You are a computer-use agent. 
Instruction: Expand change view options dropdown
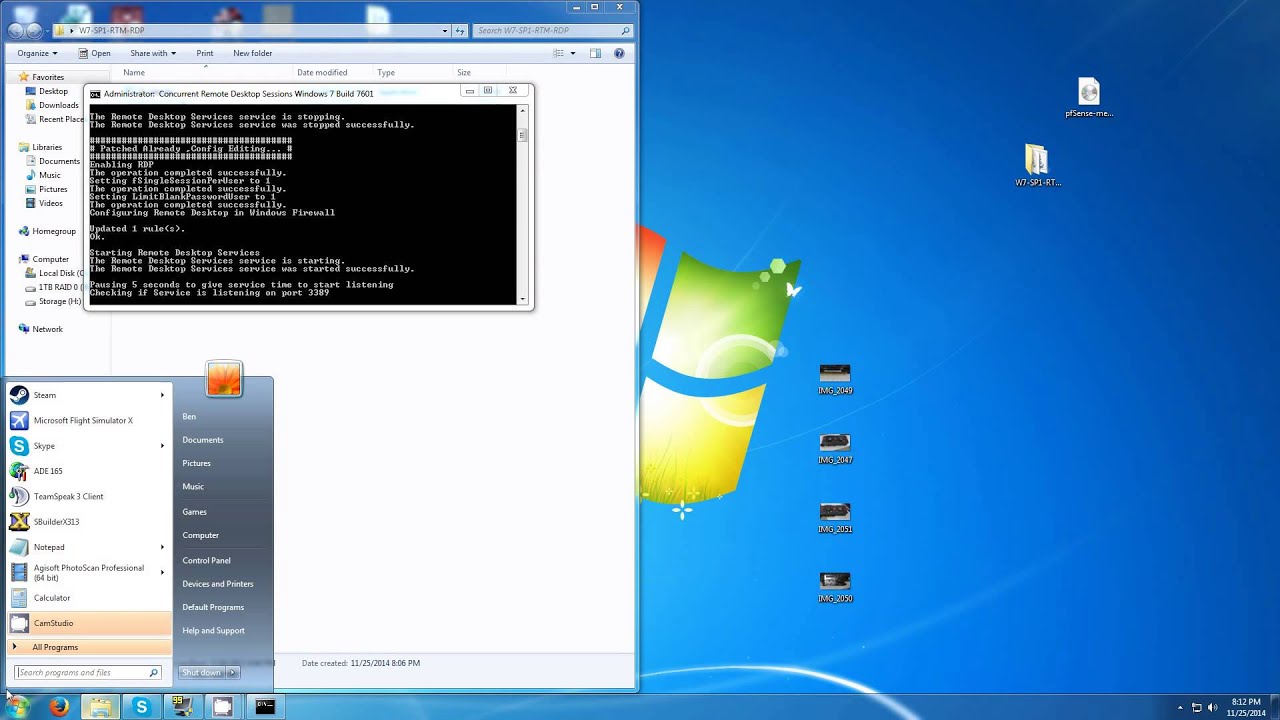(x=572, y=53)
